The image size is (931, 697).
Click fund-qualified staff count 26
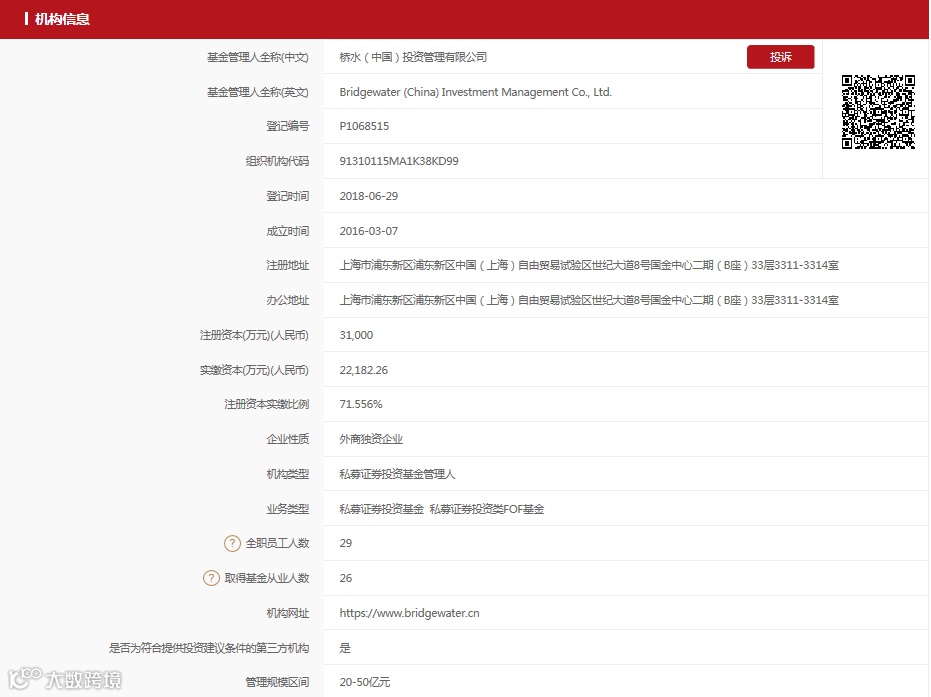coord(346,578)
